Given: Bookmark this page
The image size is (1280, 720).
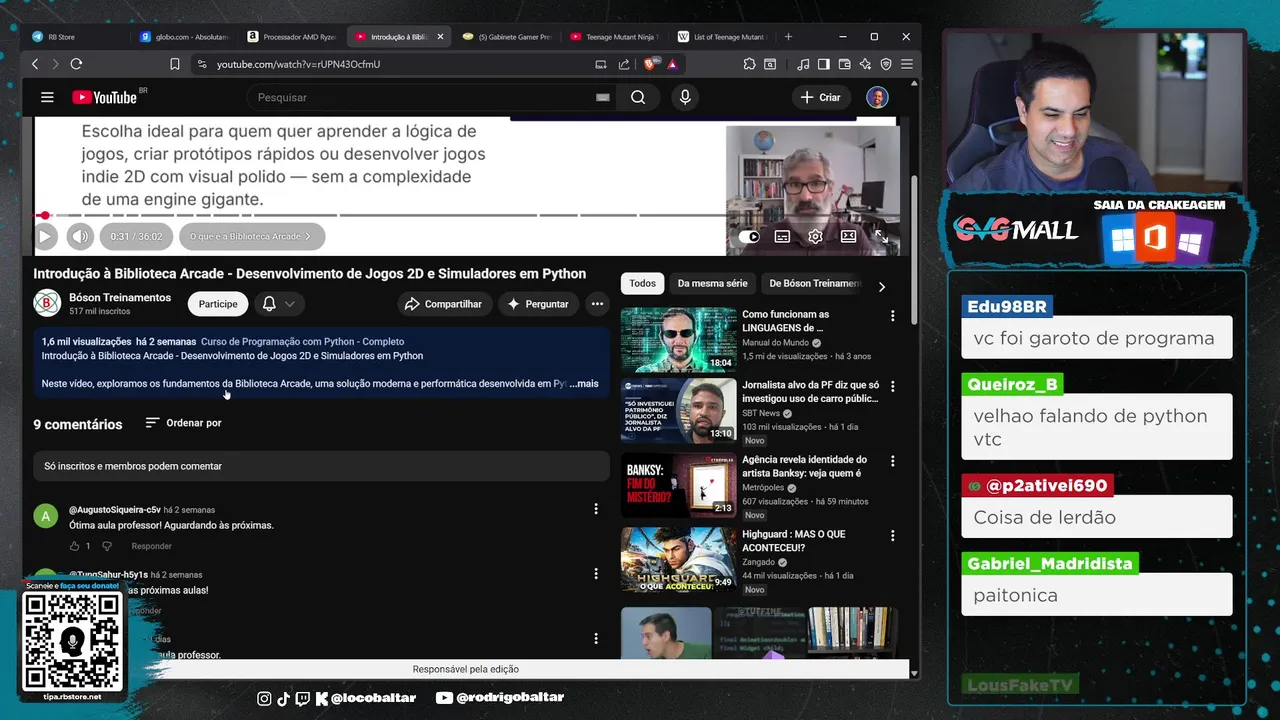Looking at the screenshot, I should click(175, 64).
